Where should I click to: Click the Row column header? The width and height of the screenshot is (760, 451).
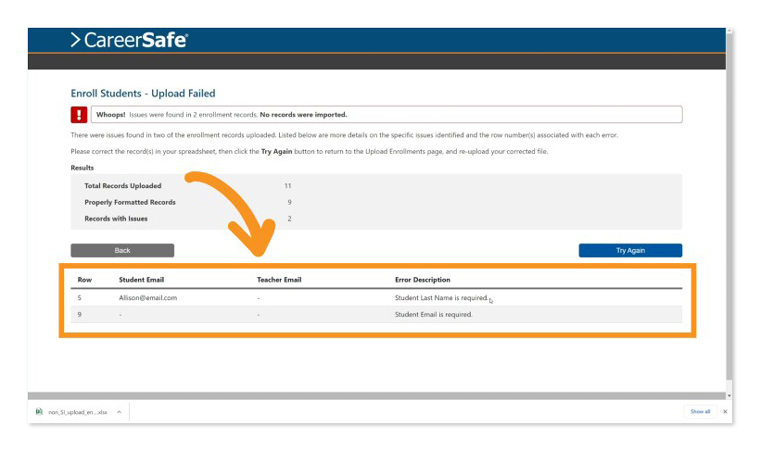click(84, 280)
